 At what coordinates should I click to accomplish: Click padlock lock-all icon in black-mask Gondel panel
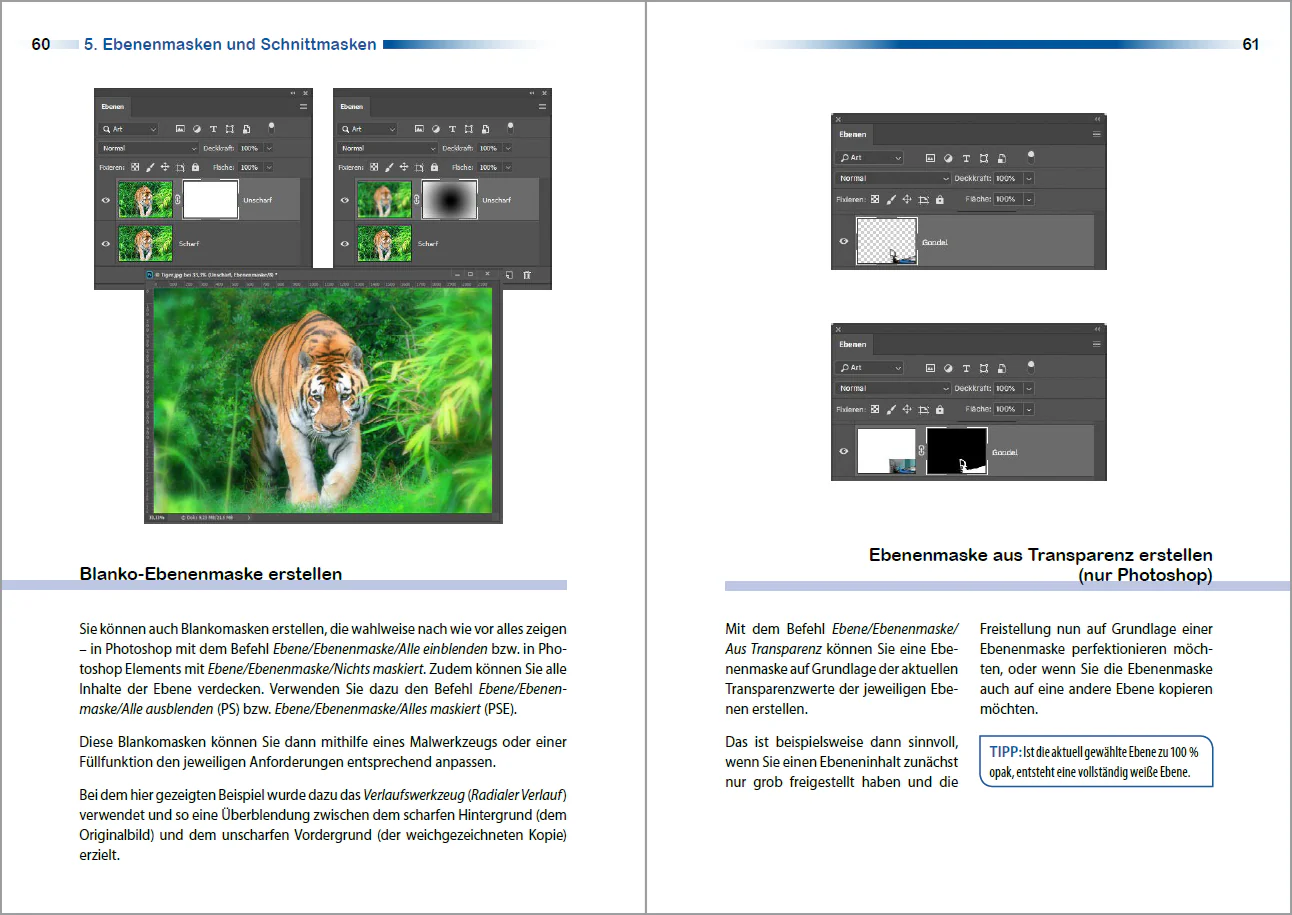tap(939, 410)
